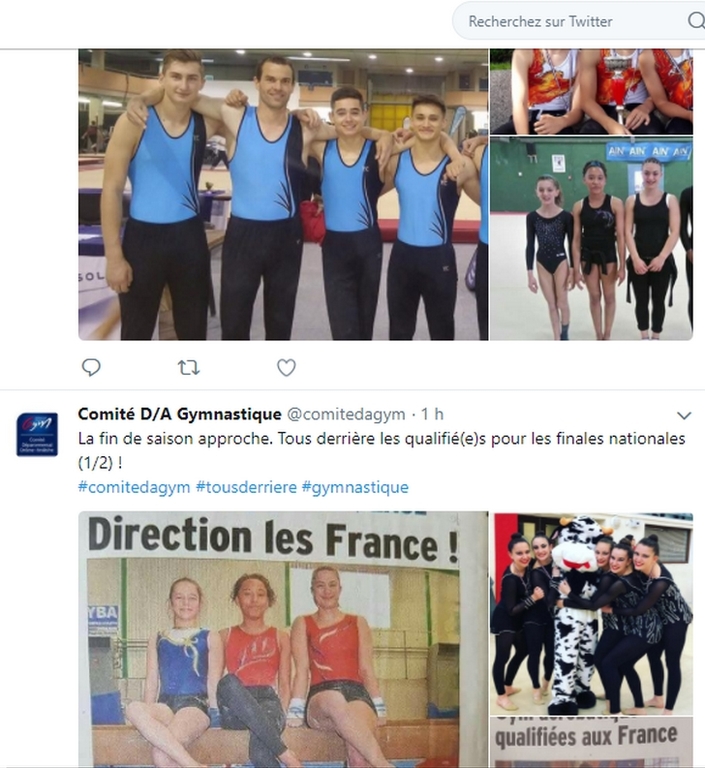
Task: Click the reply speech bubble icon
Action: click(91, 367)
